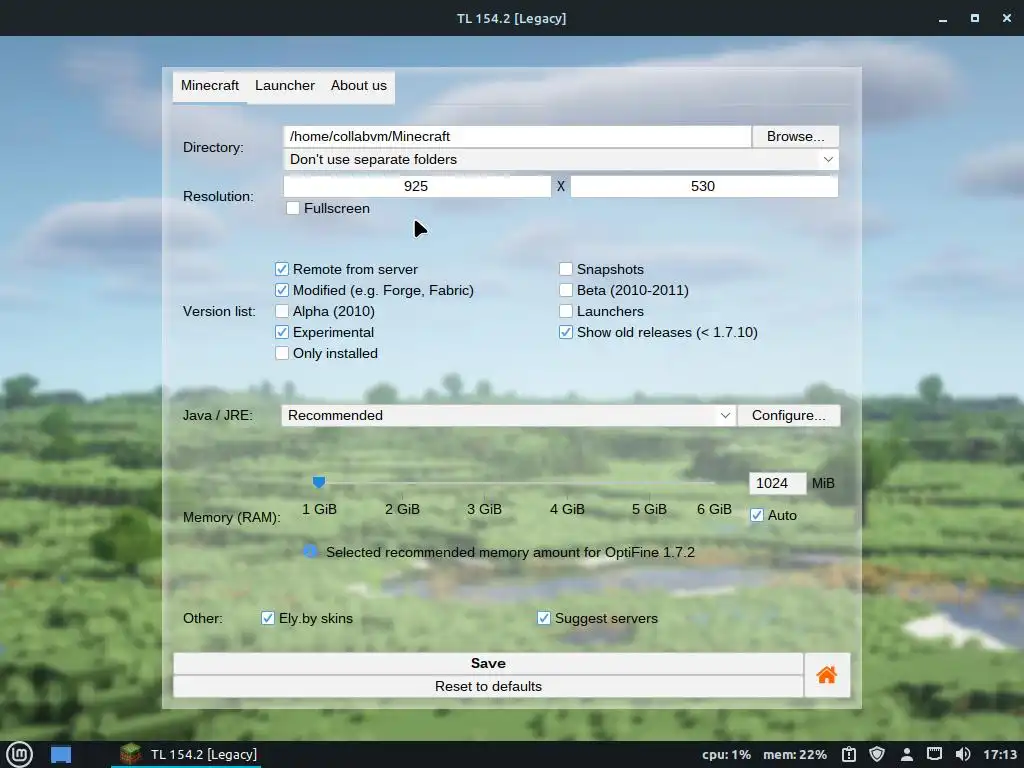Enable Alpha (2010) versions
This screenshot has height=768, width=1024.
click(x=281, y=311)
